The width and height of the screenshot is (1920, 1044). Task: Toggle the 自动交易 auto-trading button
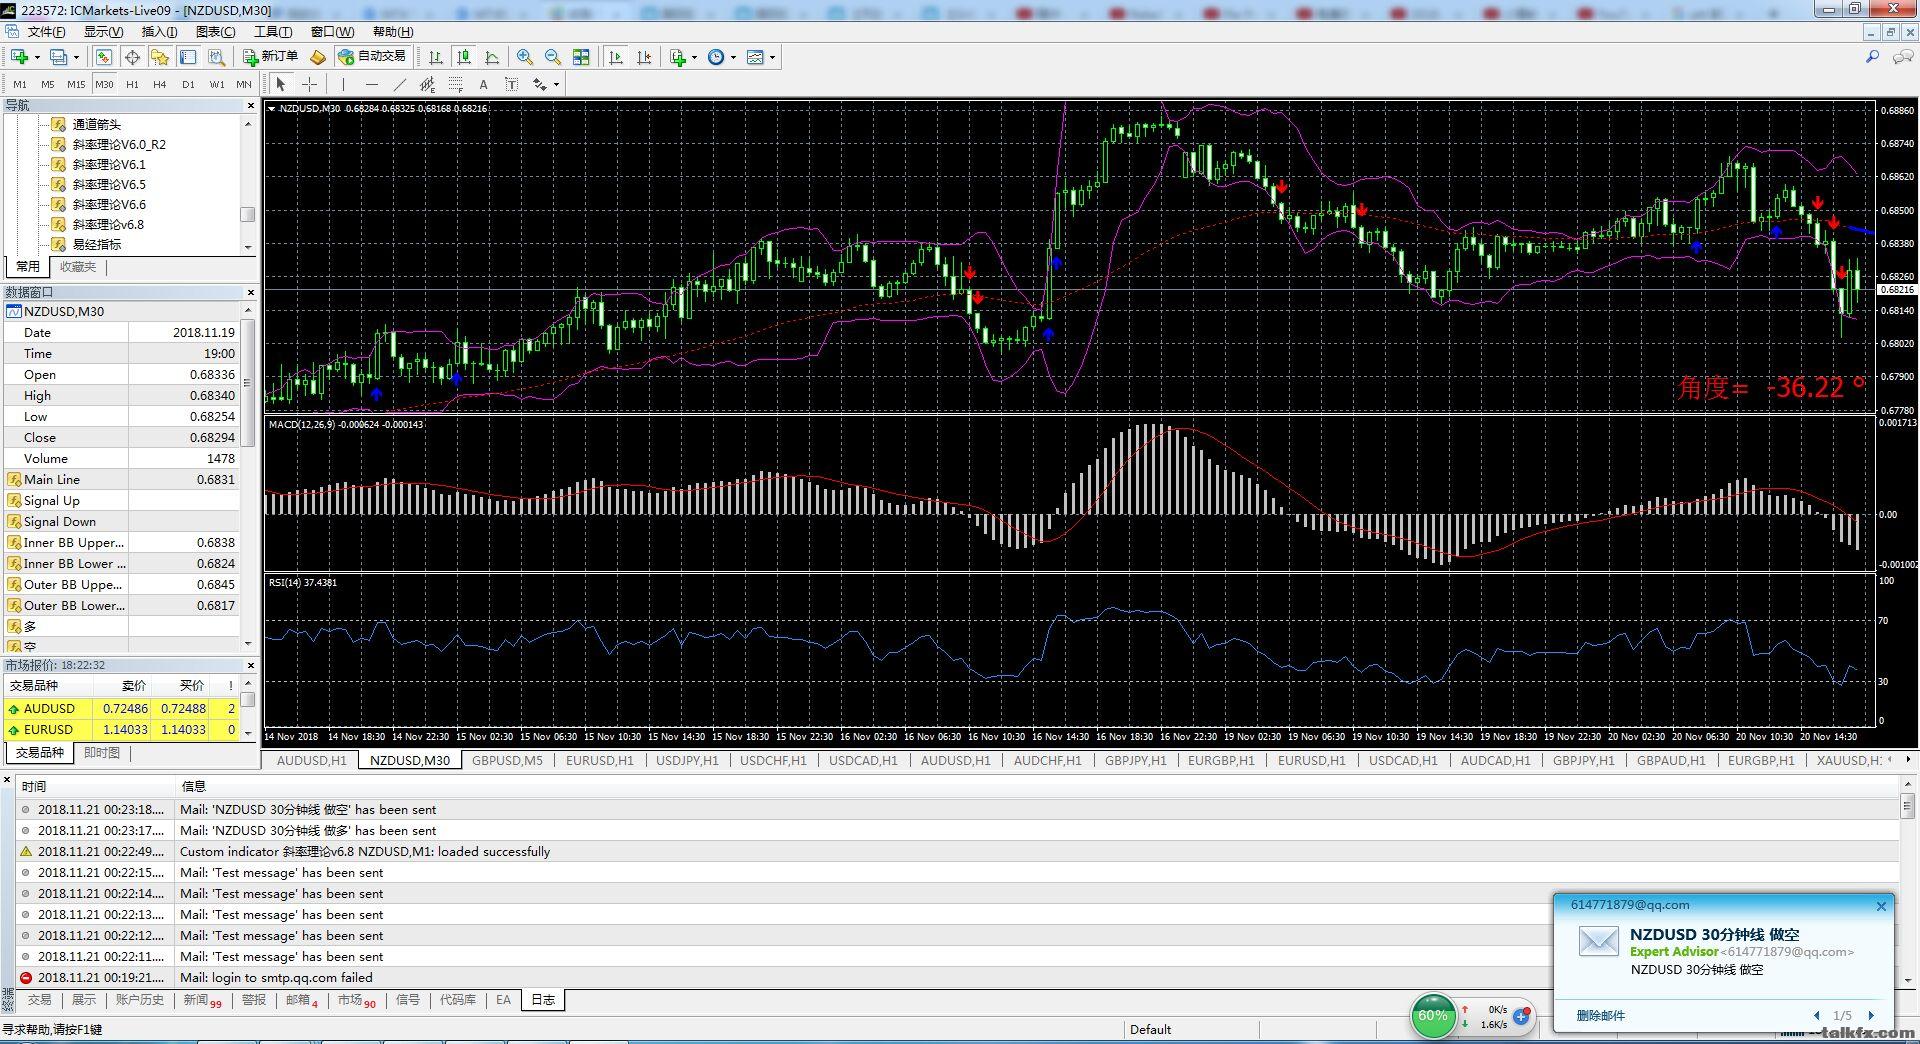click(x=372, y=57)
